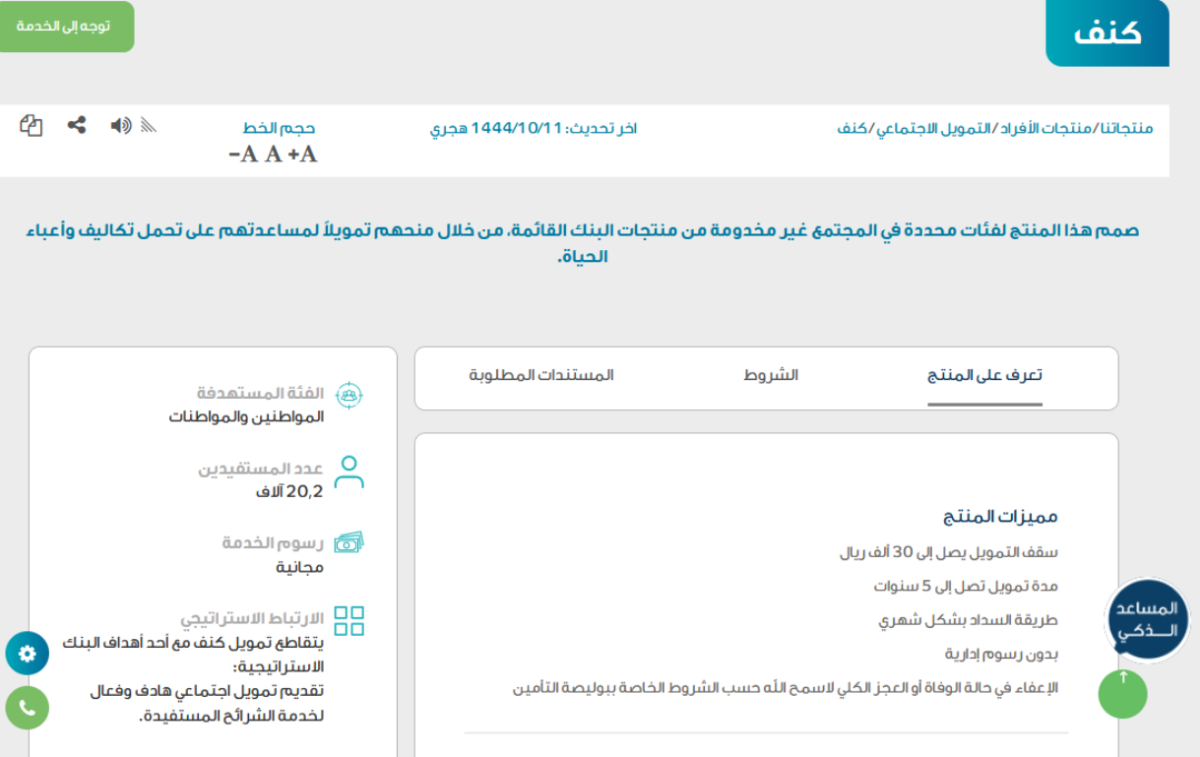Click the copy page icon
Viewport: 1200px width, 757px height.
pyautogui.click(x=31, y=126)
